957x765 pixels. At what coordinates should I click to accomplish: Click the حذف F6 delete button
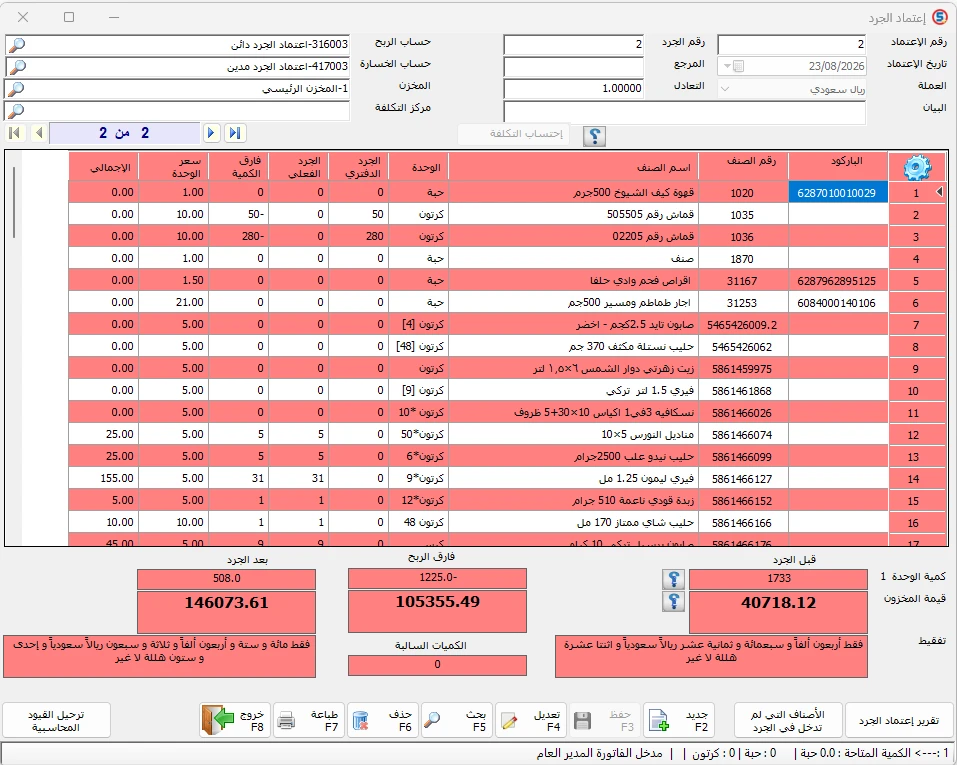[x=383, y=720]
